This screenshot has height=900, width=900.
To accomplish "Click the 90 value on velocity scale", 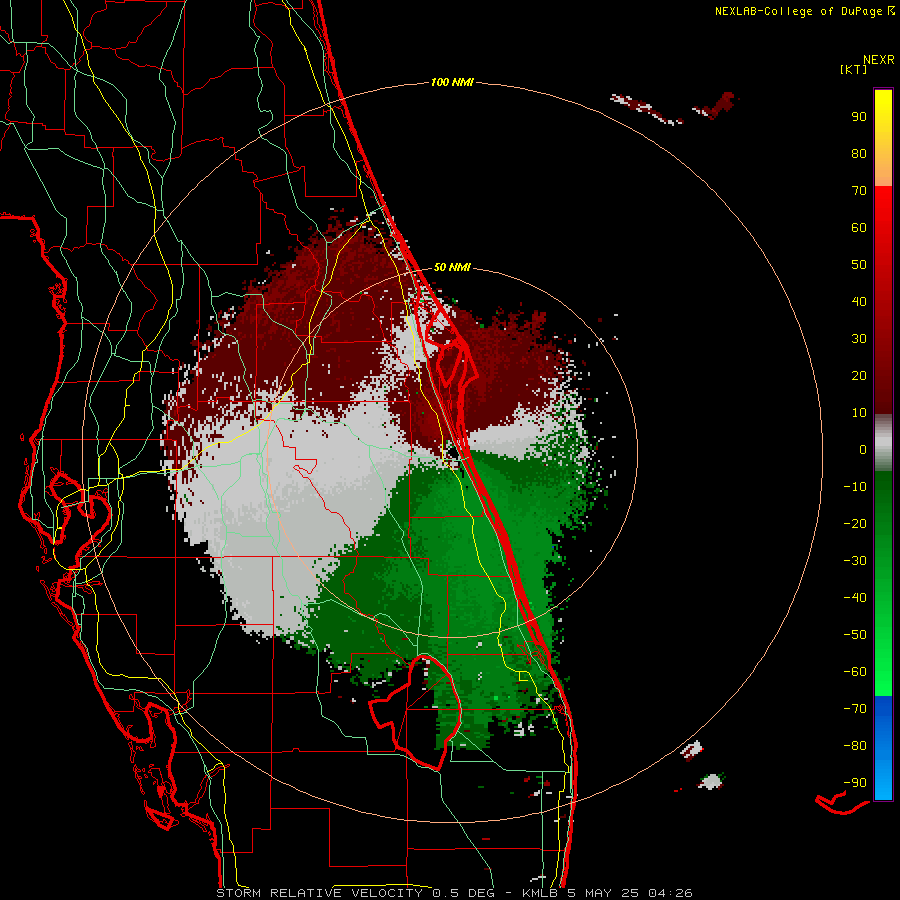I will 859,117.
